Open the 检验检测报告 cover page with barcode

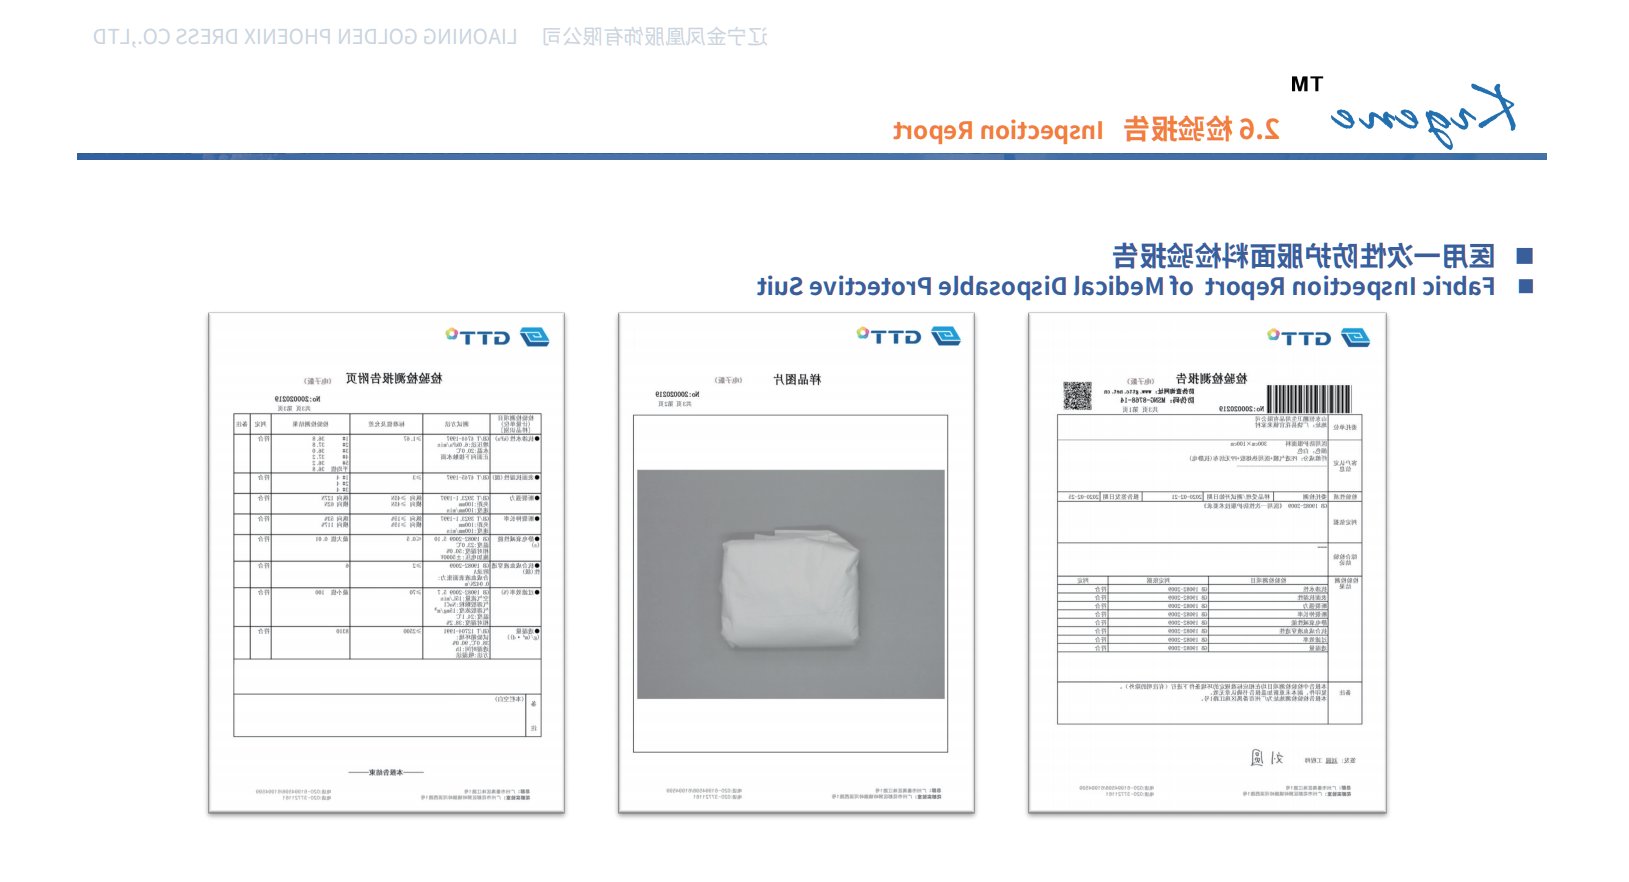point(1207,563)
